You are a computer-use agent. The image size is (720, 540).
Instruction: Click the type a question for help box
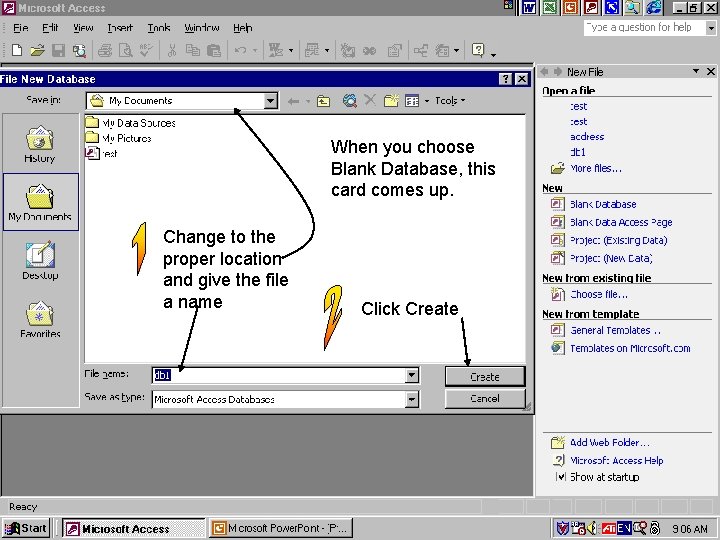pos(644,28)
